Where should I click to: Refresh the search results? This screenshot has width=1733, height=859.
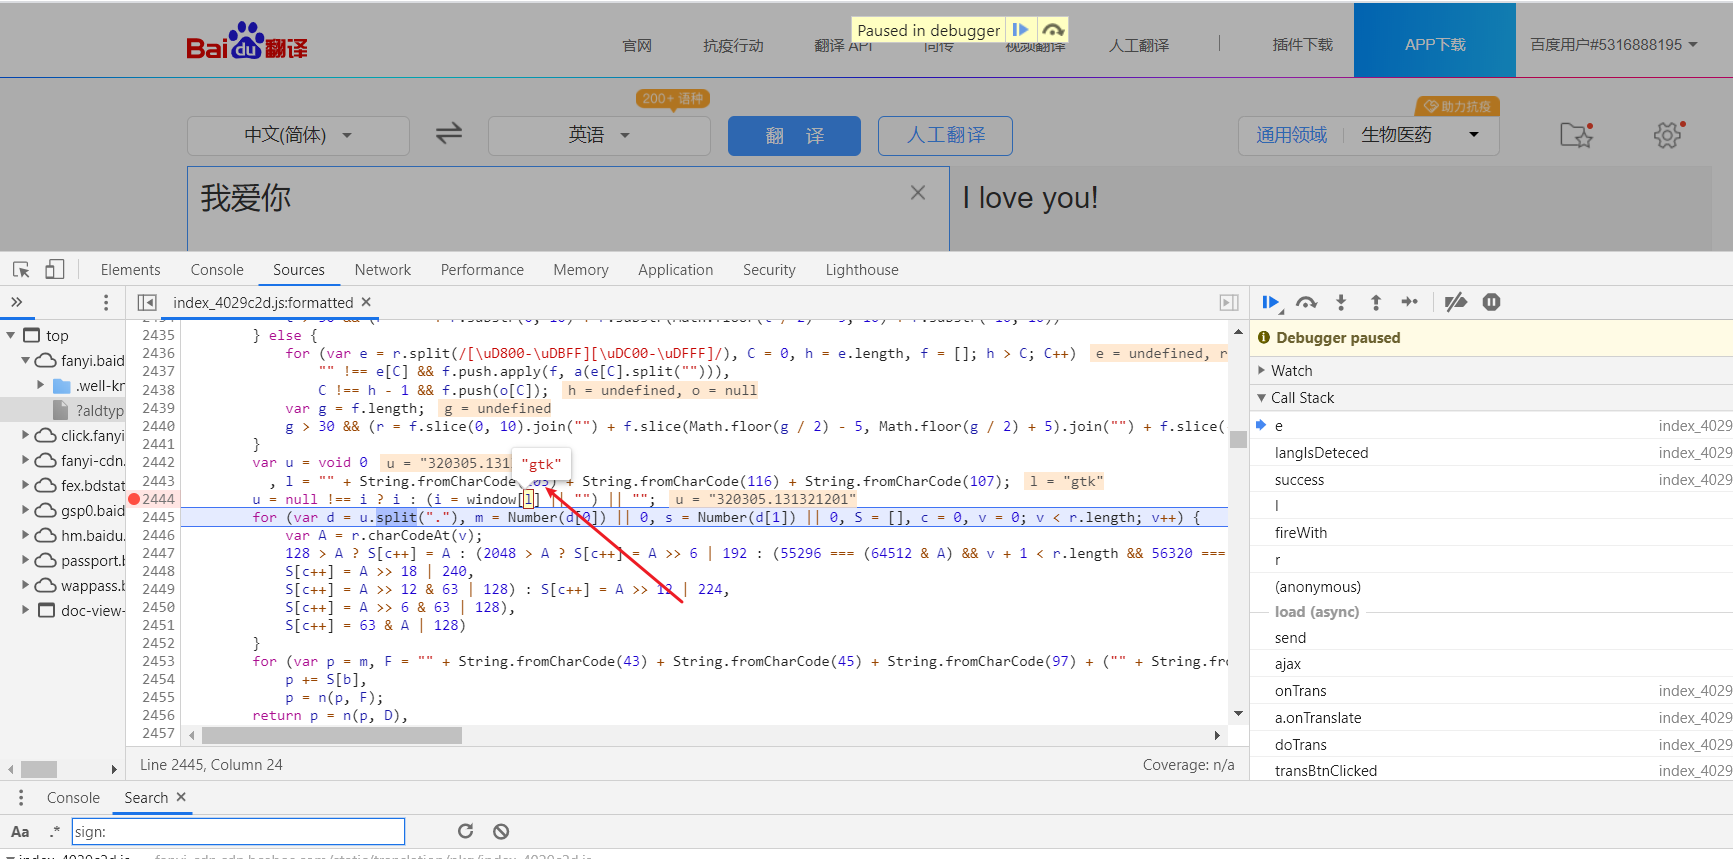point(465,831)
